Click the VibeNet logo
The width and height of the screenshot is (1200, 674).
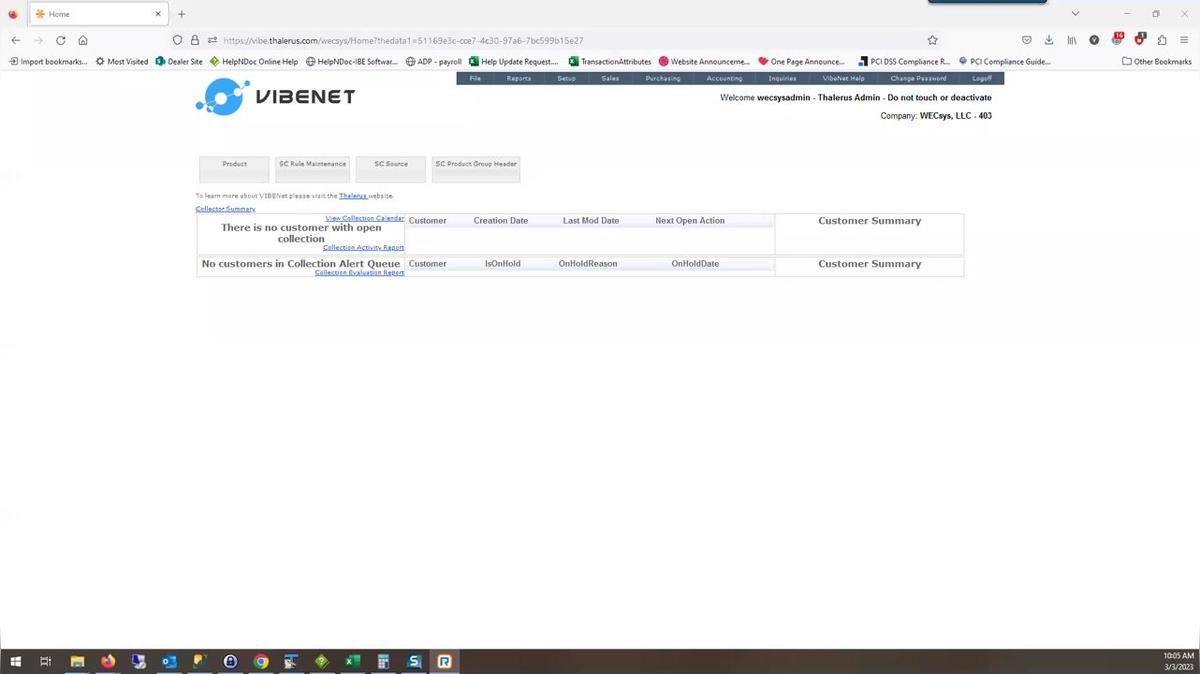275,97
